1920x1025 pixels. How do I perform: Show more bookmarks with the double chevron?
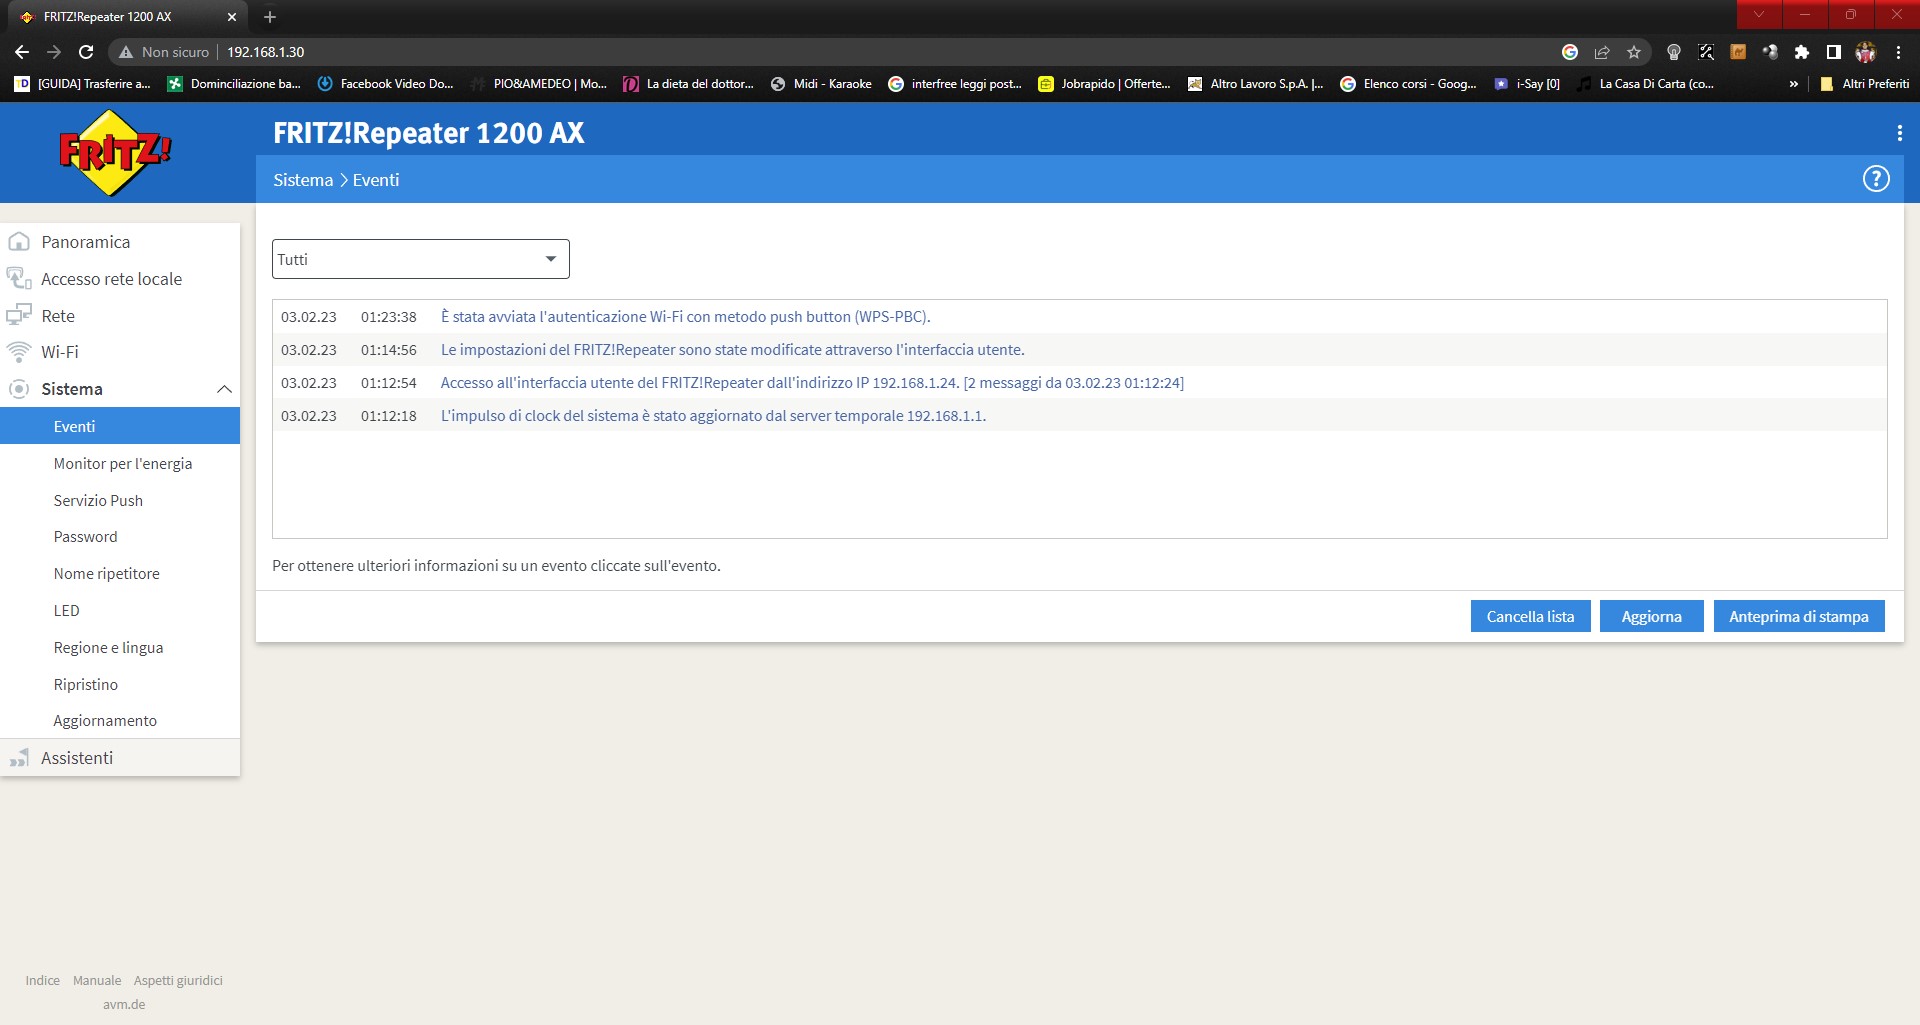point(1794,84)
